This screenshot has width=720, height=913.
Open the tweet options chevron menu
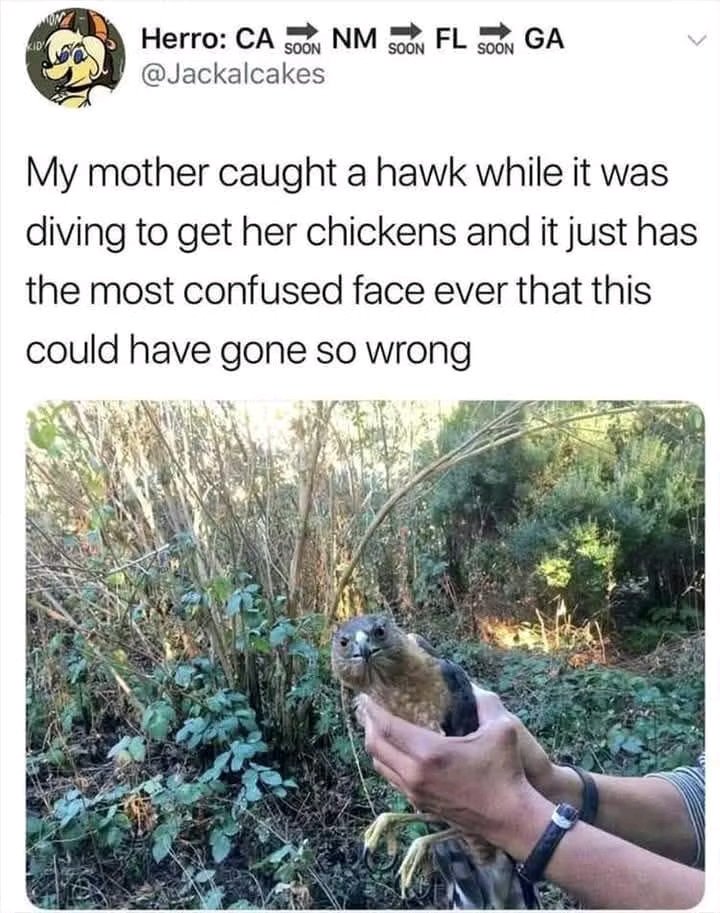[x=696, y=41]
